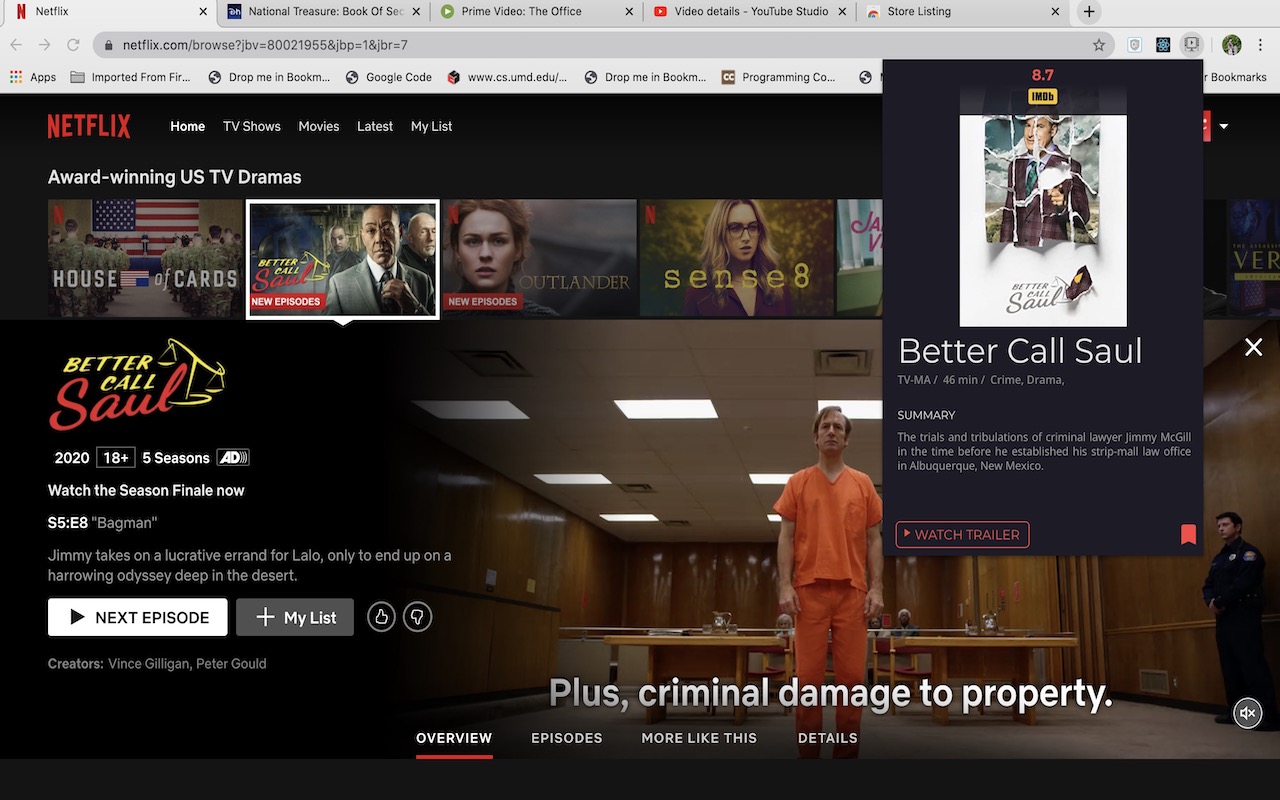Give Better Call Saul a thumbs down
Screen dimensions: 1280x800
[x=417, y=618]
